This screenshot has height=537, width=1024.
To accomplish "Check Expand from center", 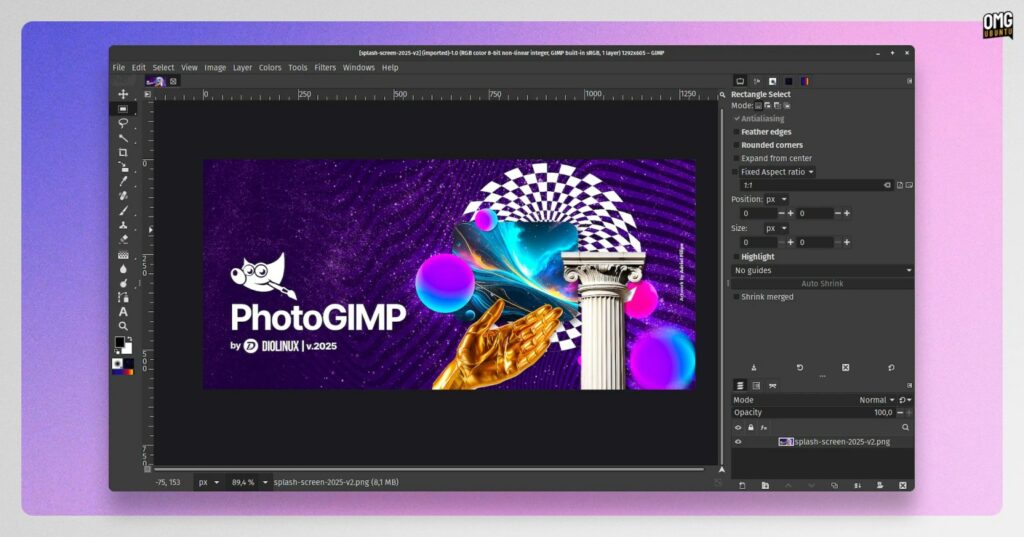I will (x=737, y=158).
